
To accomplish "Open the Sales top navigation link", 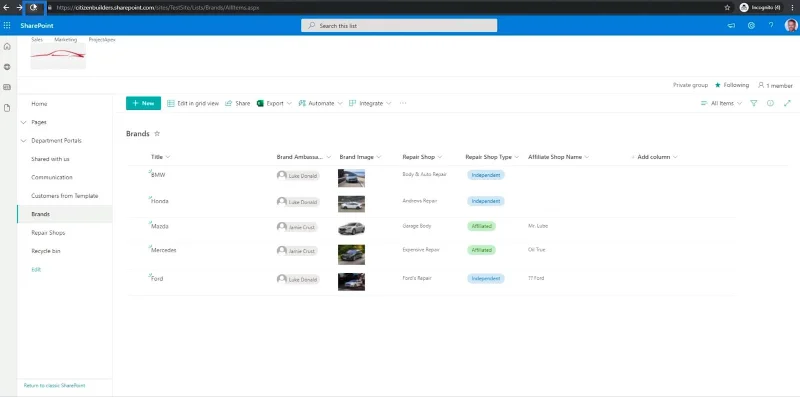I will coord(37,39).
